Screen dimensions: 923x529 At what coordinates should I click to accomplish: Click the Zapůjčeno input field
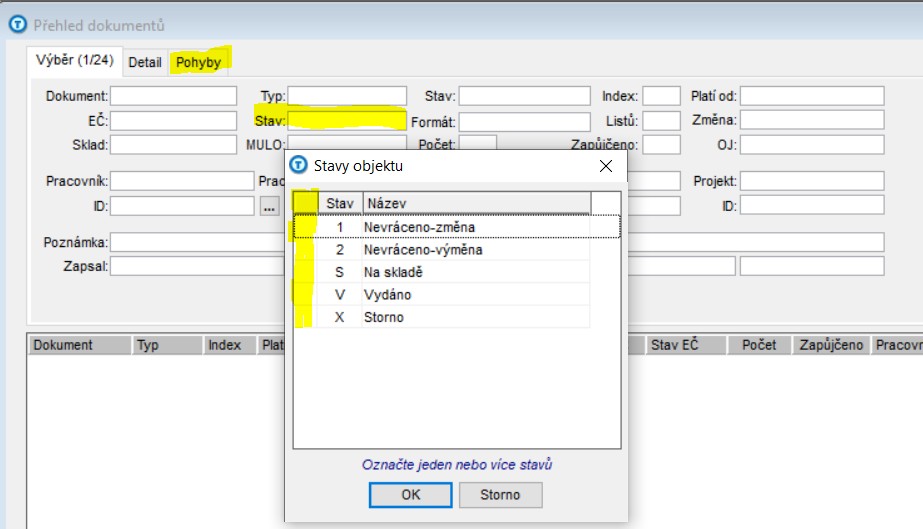pyautogui.click(x=662, y=145)
